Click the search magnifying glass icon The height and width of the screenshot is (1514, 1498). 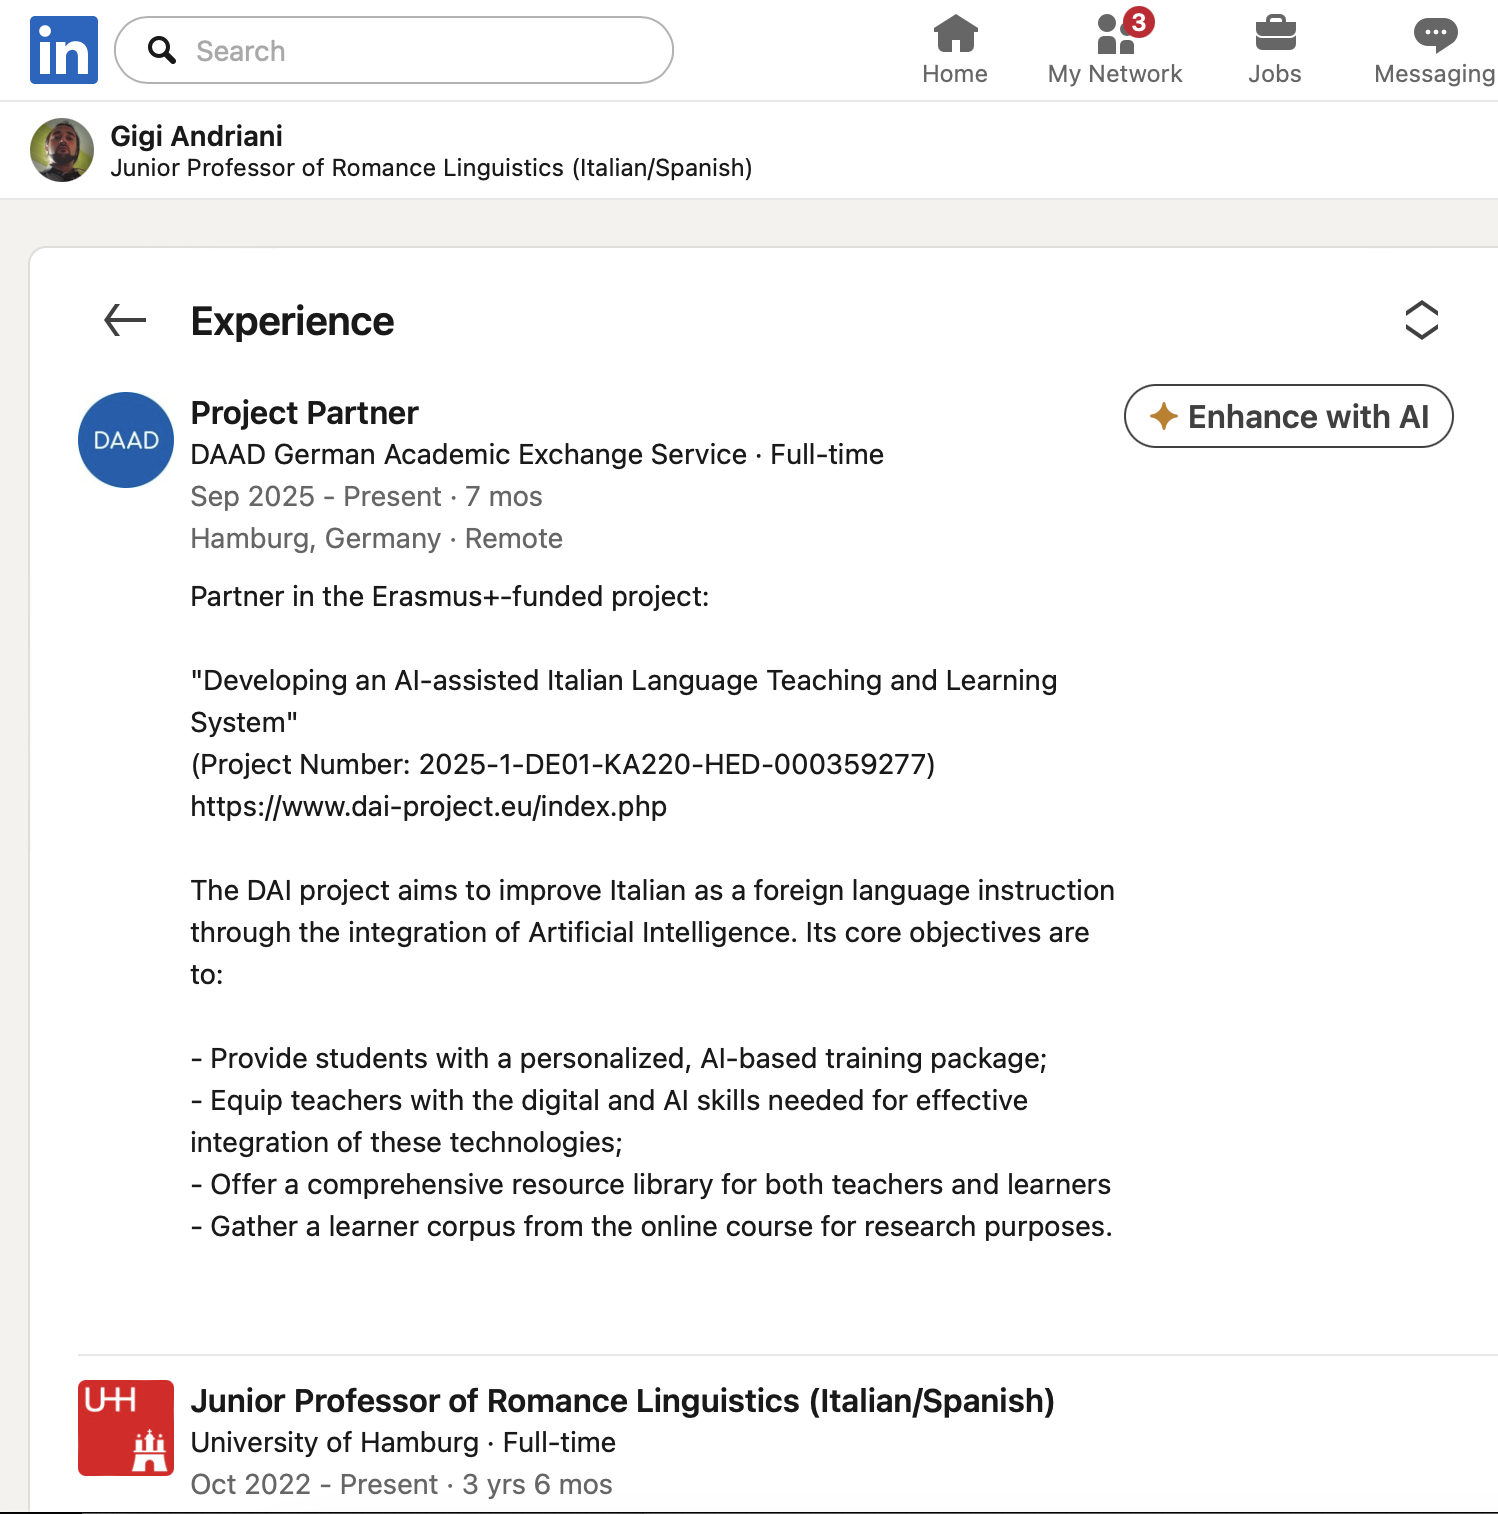162,50
